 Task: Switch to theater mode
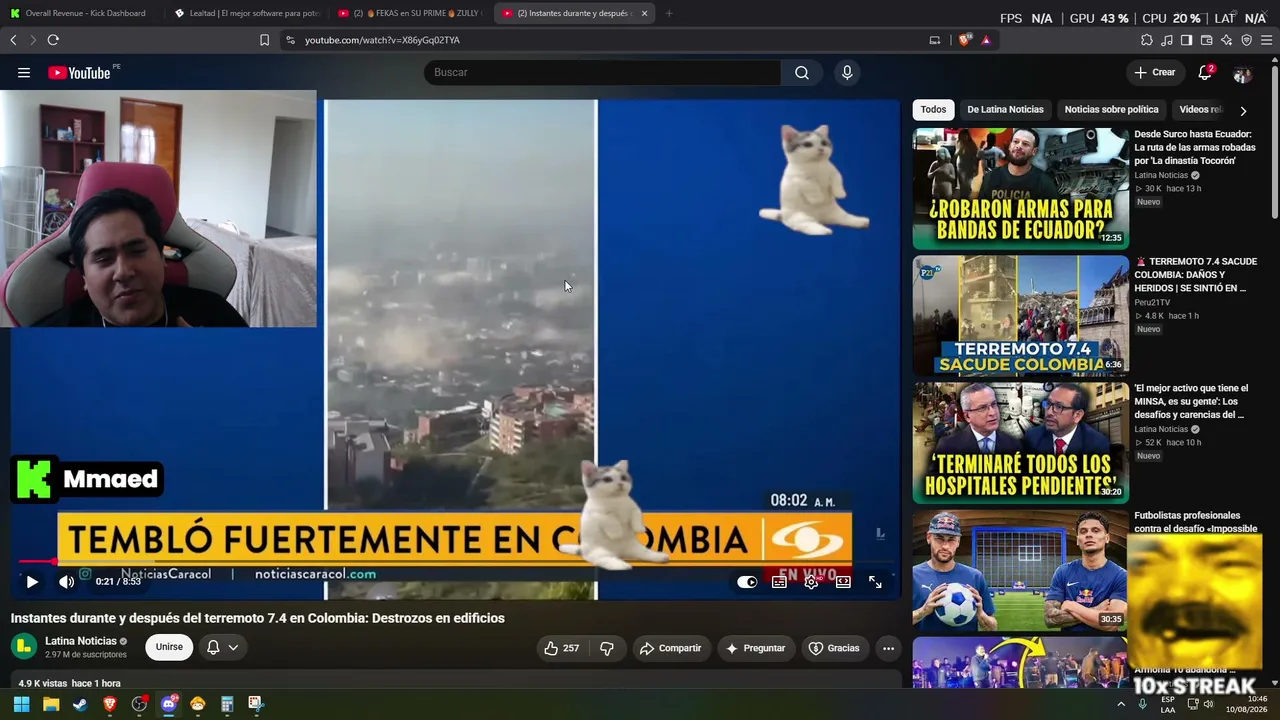pos(843,582)
